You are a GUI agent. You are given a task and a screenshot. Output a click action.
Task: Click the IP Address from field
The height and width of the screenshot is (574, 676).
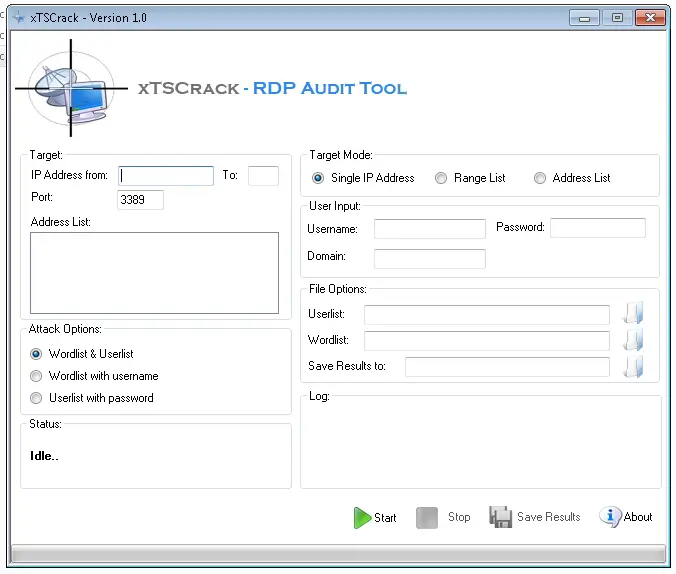pos(166,176)
